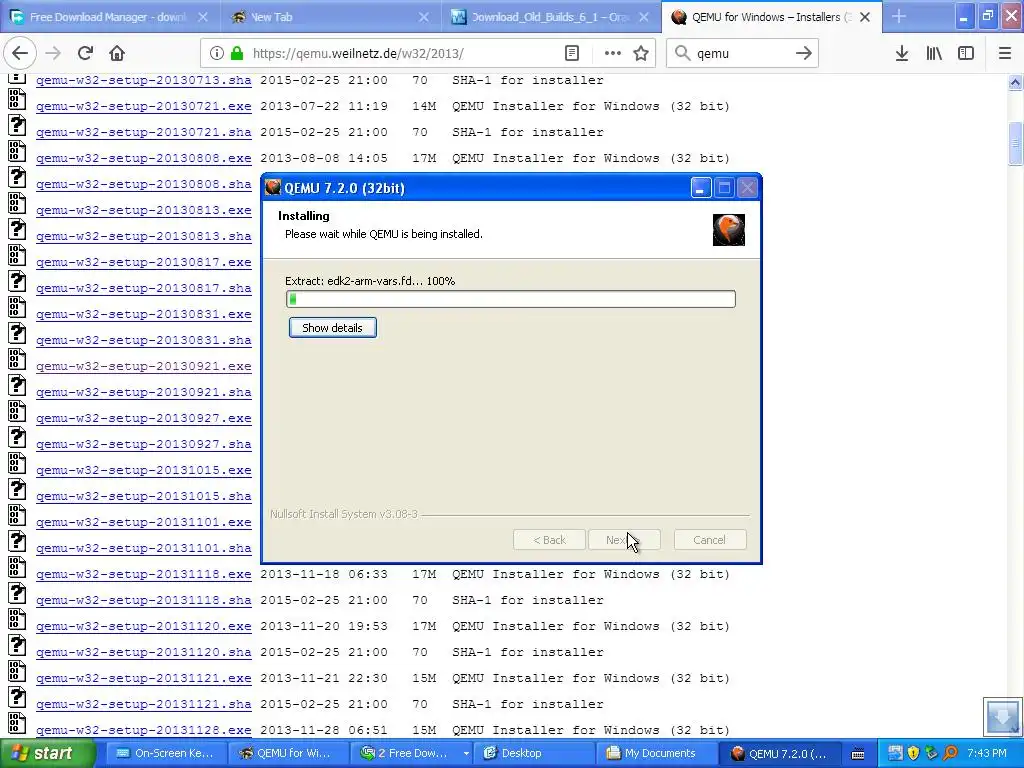Open link qemu-w32-setup-20130713.sha
The width and height of the screenshot is (1024, 768).
pos(144,80)
